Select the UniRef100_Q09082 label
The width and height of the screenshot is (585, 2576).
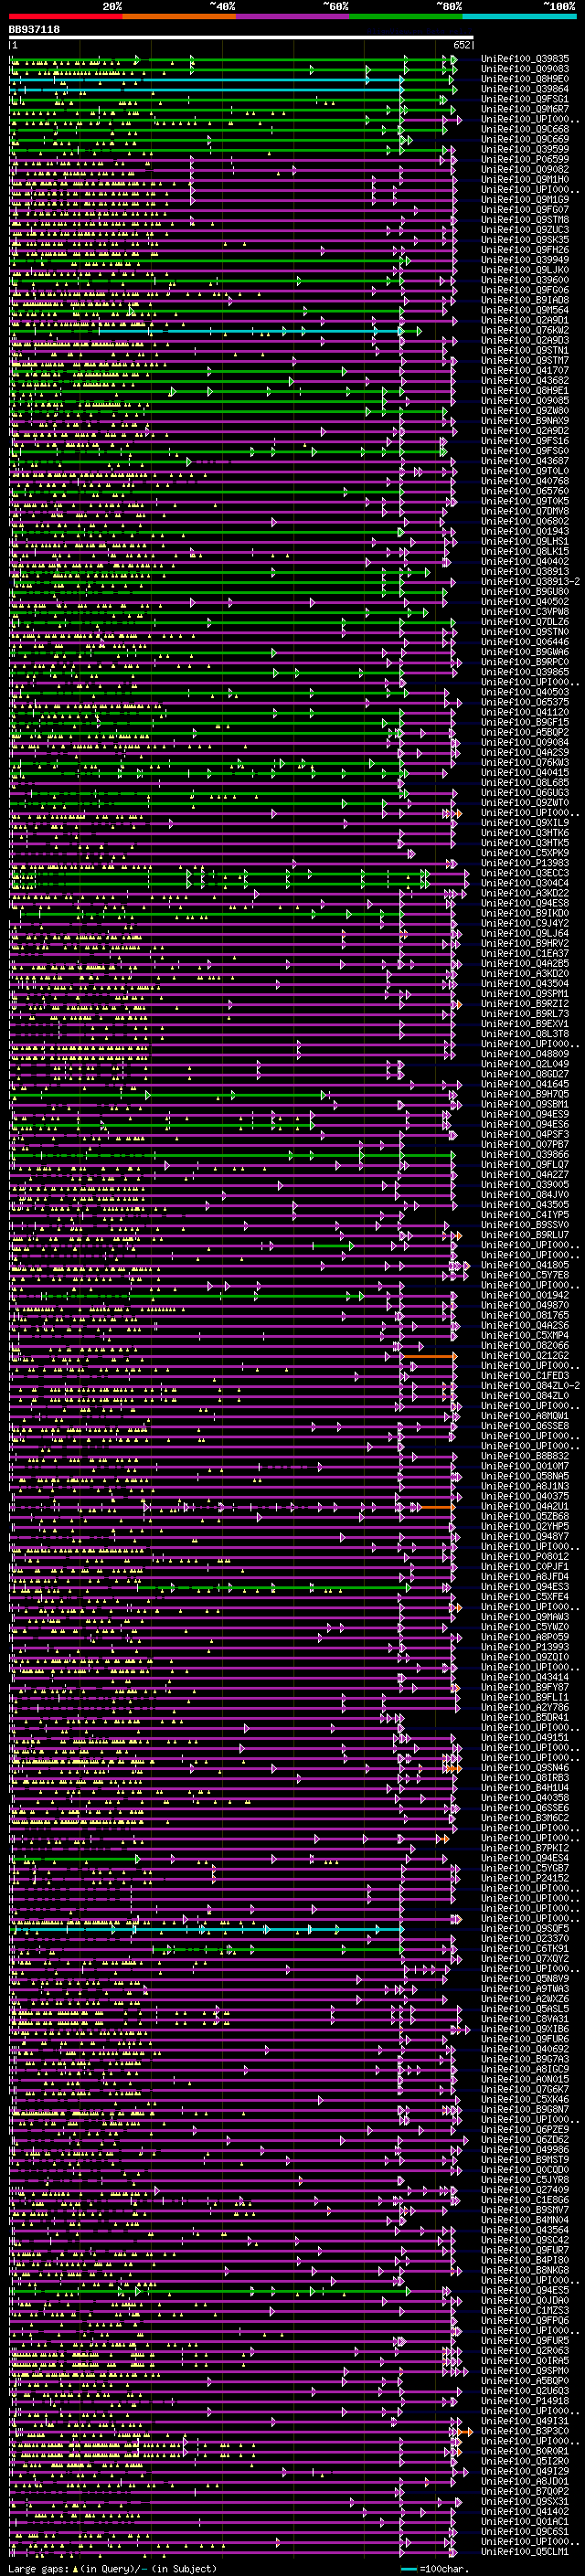pyautogui.click(x=525, y=169)
